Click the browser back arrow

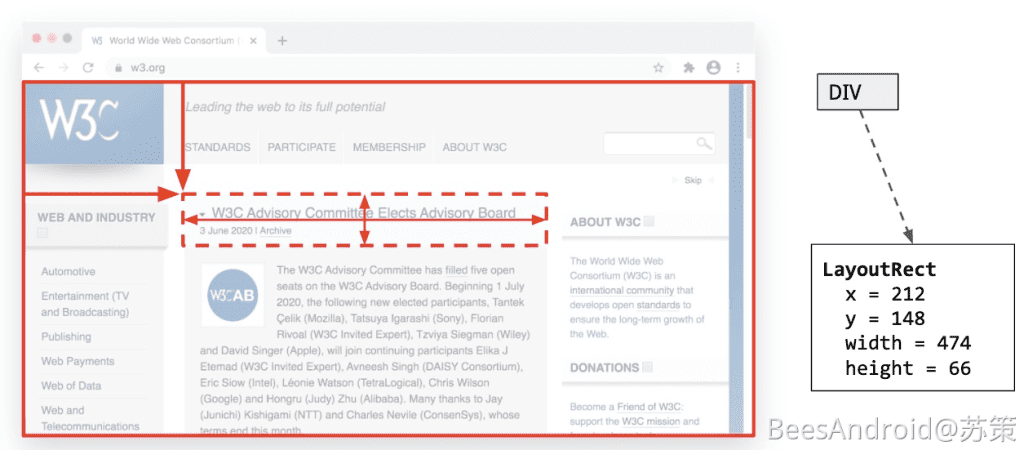39,68
